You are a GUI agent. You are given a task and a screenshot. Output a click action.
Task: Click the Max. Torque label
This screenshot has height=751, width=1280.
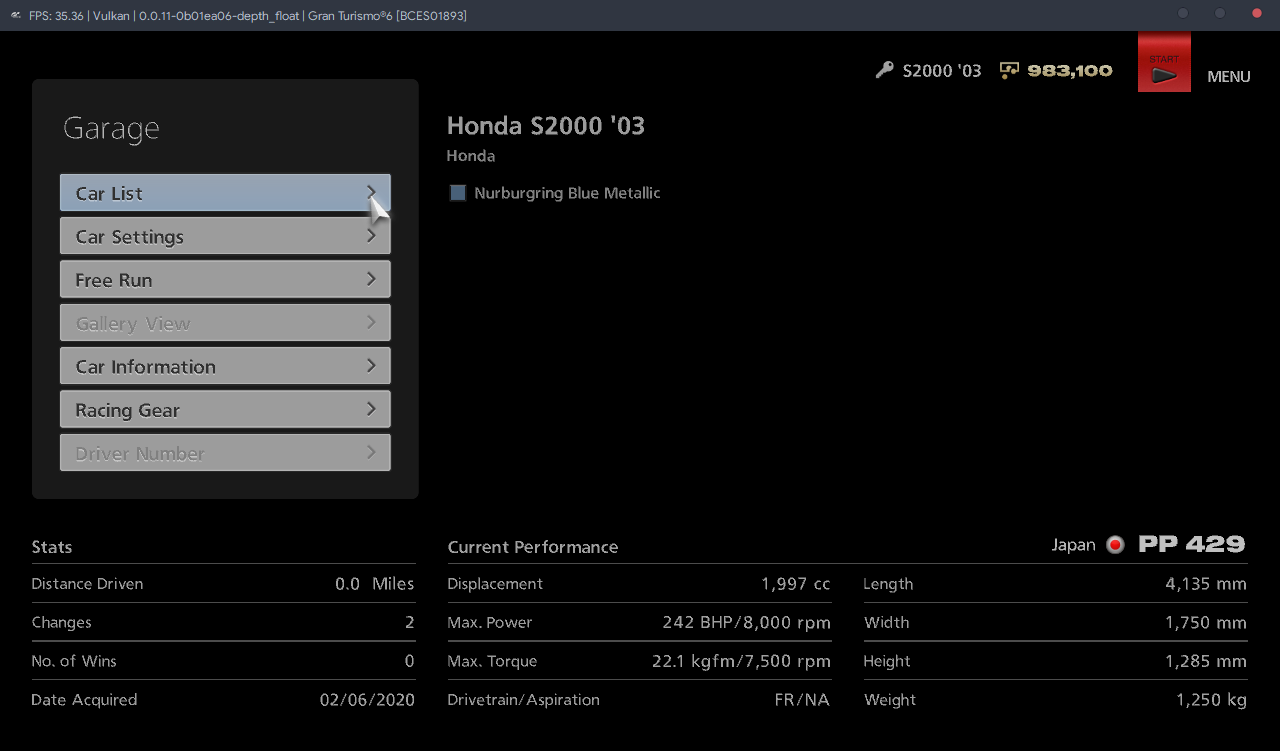[x=492, y=661]
